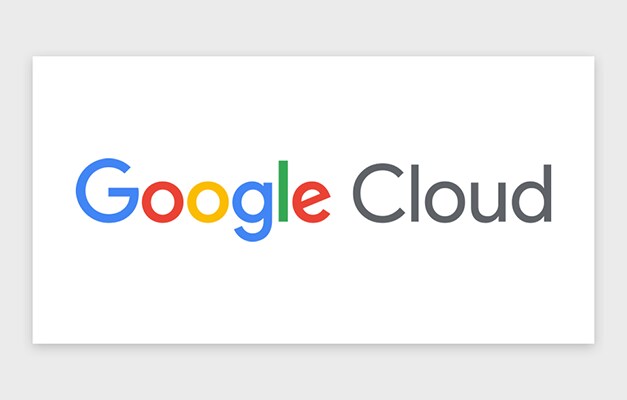Select the gray letter l in Cloud

(415, 193)
